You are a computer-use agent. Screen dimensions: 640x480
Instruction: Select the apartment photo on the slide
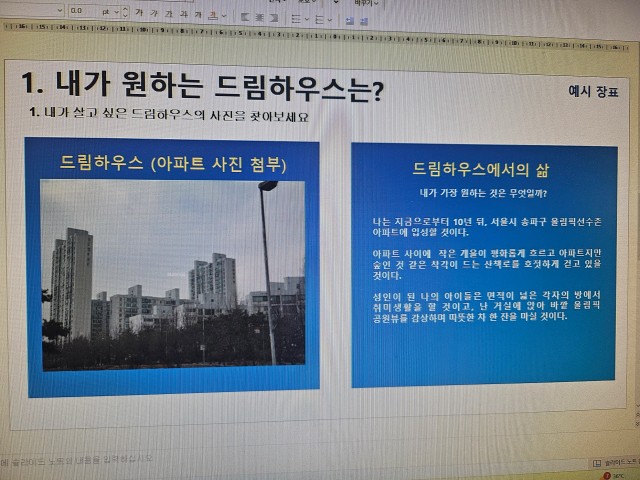(173, 275)
